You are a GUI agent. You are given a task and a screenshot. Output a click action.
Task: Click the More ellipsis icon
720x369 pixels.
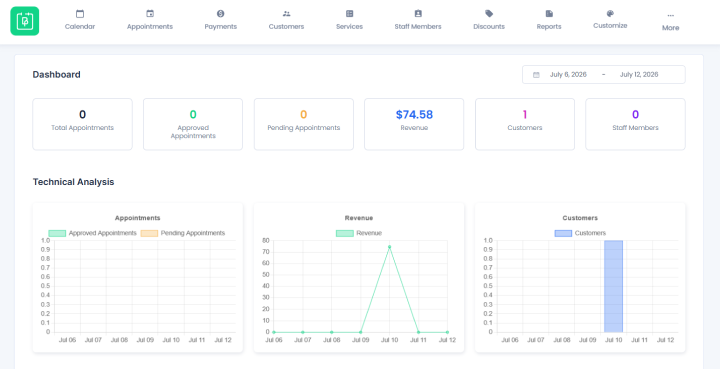click(670, 16)
